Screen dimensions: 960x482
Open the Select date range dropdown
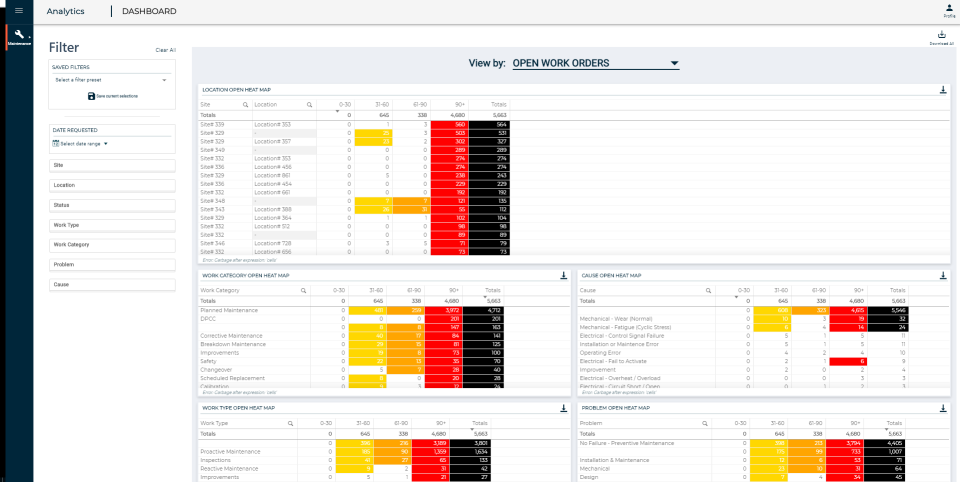(x=80, y=144)
